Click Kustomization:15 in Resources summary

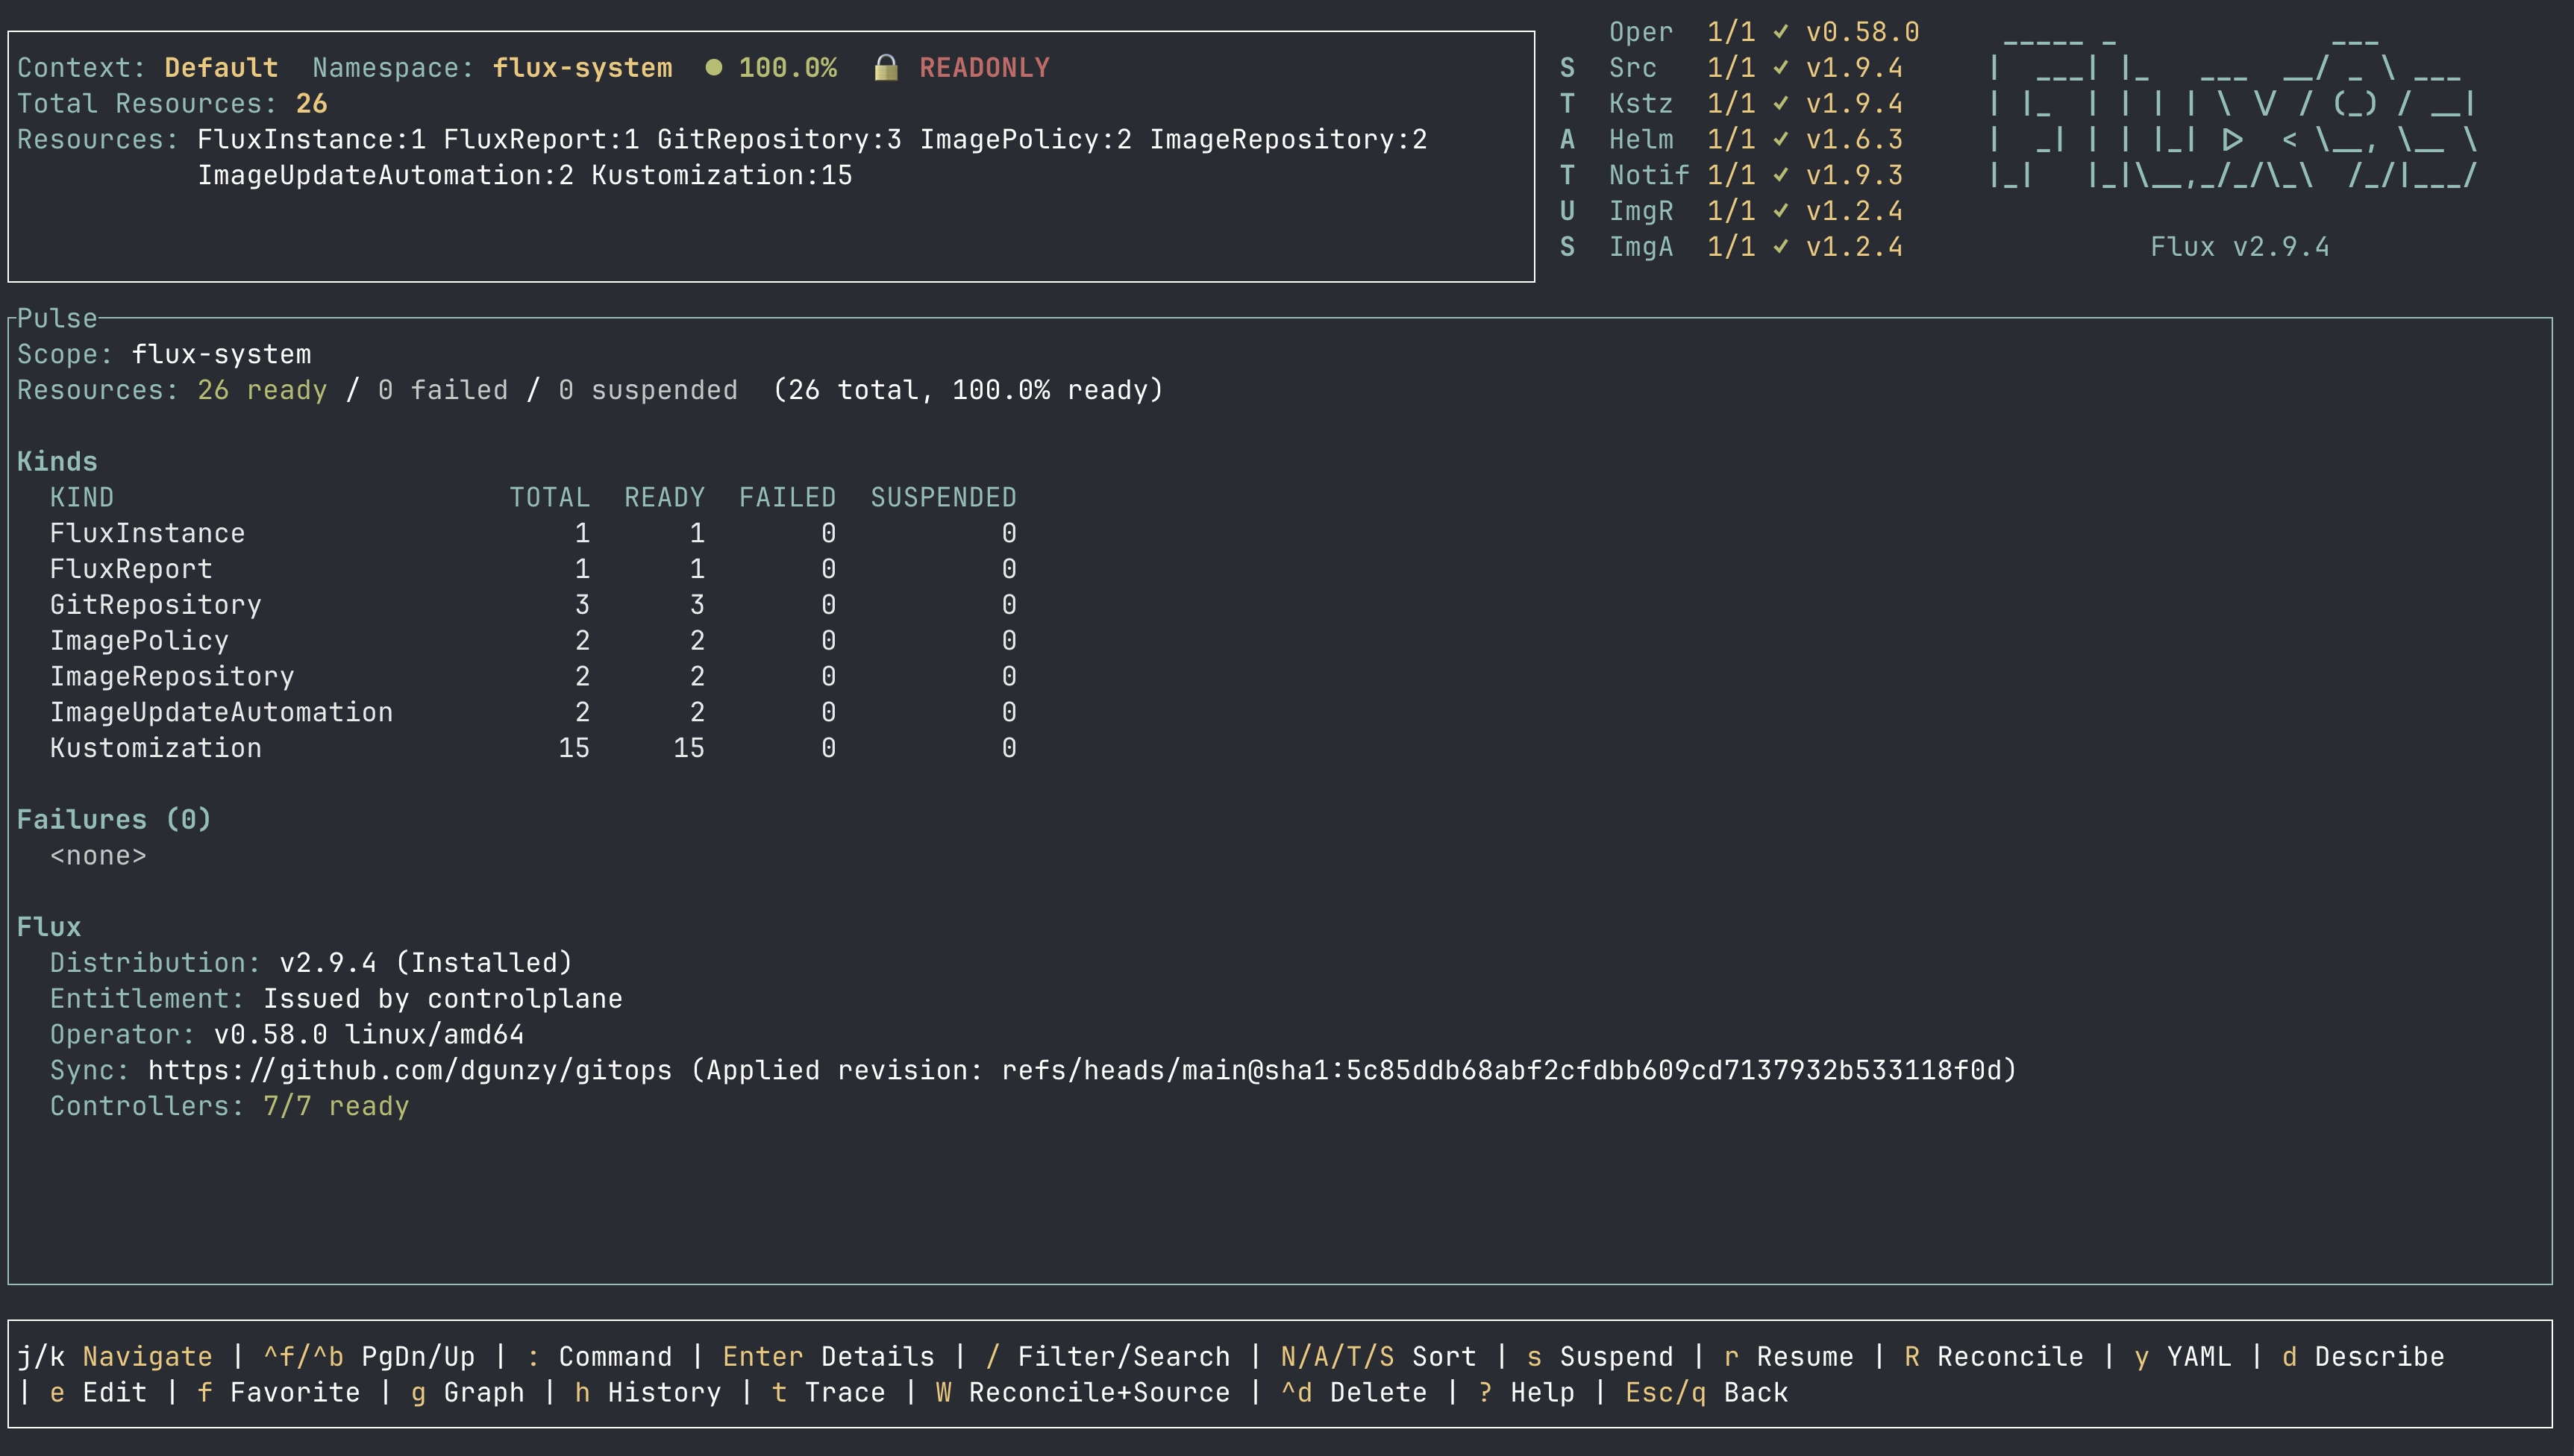pyautogui.click(x=722, y=176)
